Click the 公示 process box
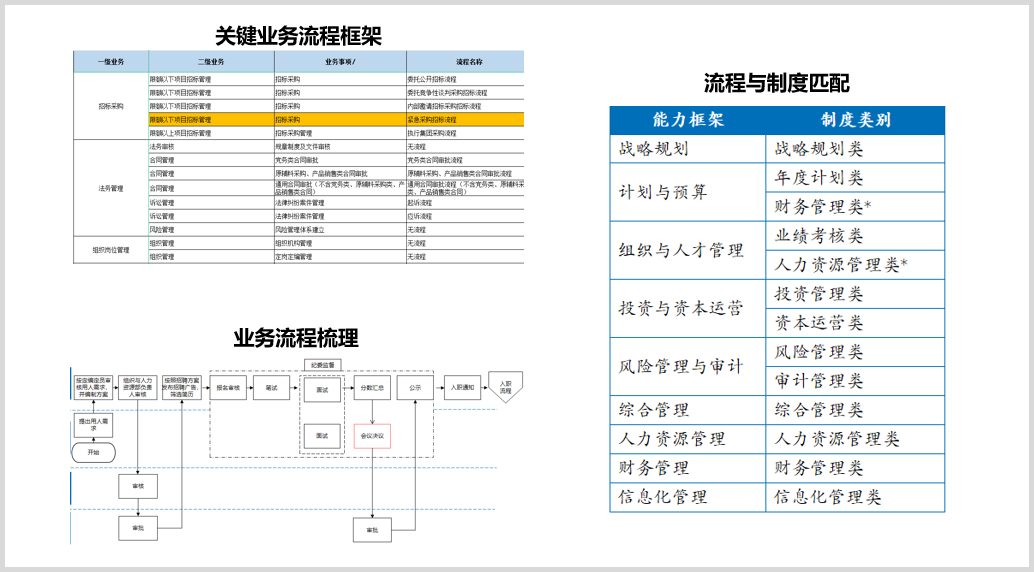 point(415,387)
